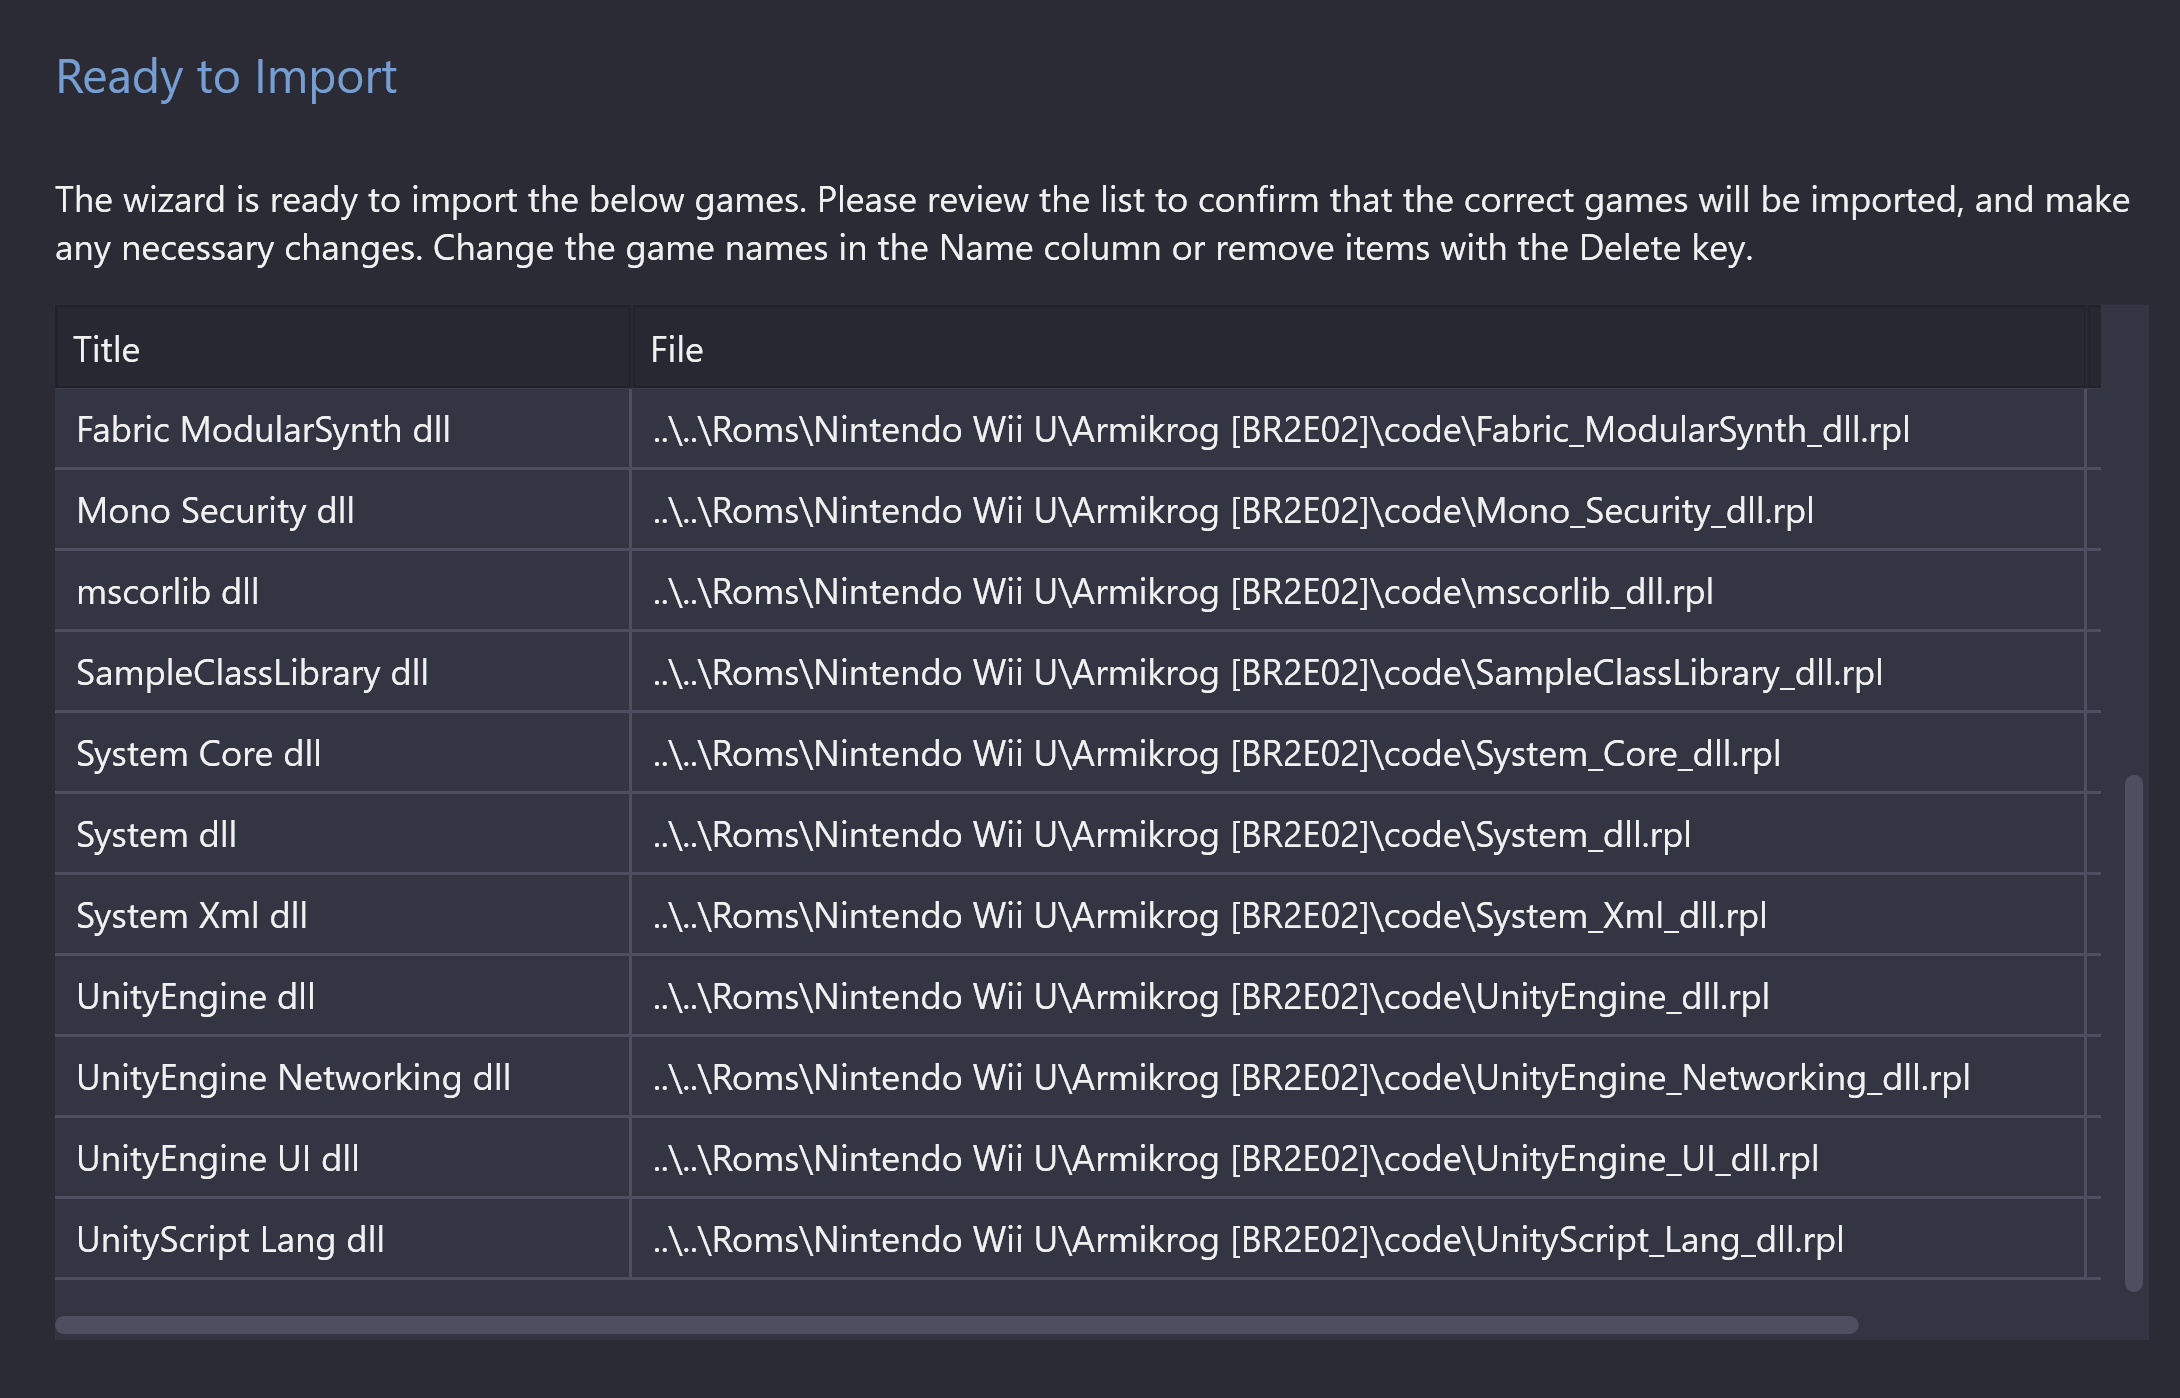Select the UnityEngine UI dll title cell
Image resolution: width=2180 pixels, height=1398 pixels.
click(342, 1159)
